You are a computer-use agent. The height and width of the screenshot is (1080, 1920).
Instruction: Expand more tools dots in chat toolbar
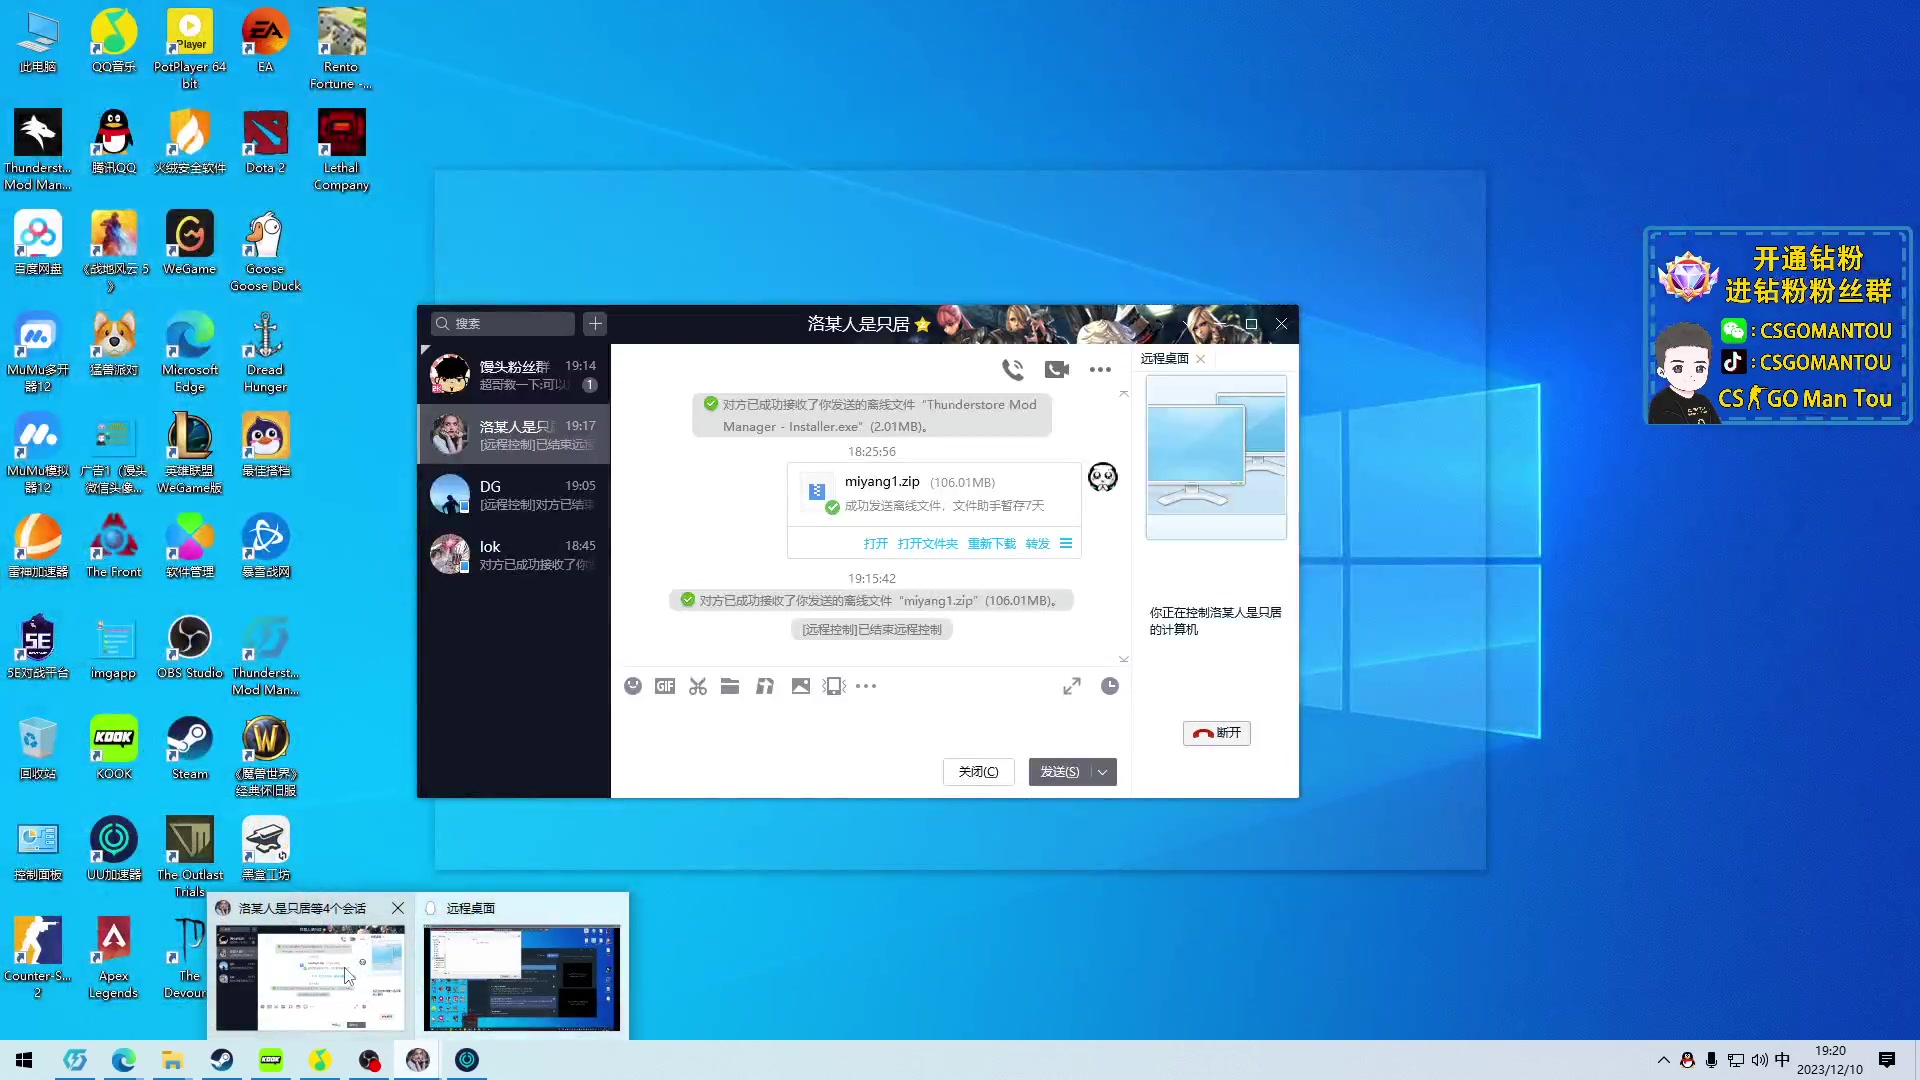[x=866, y=686]
